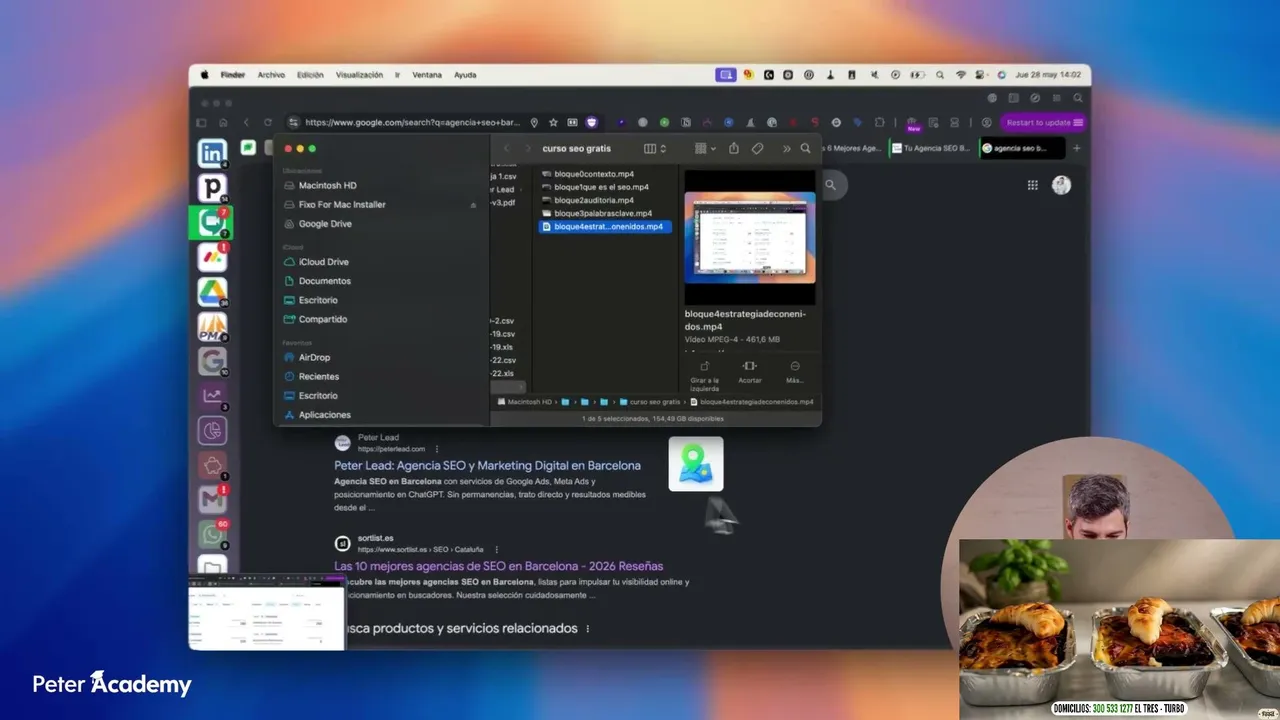Screen dimensions: 1280x720
Task: Reload the browser page
Action: tap(267, 122)
